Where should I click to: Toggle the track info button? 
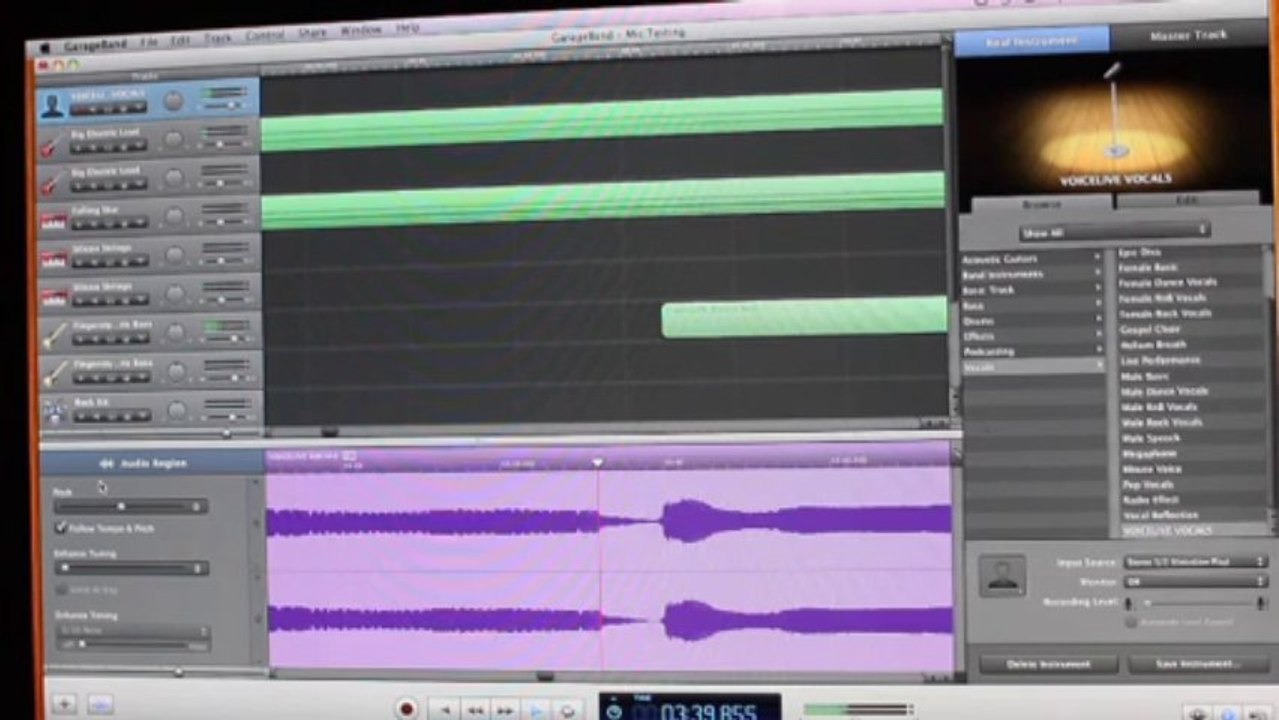[1229, 714]
